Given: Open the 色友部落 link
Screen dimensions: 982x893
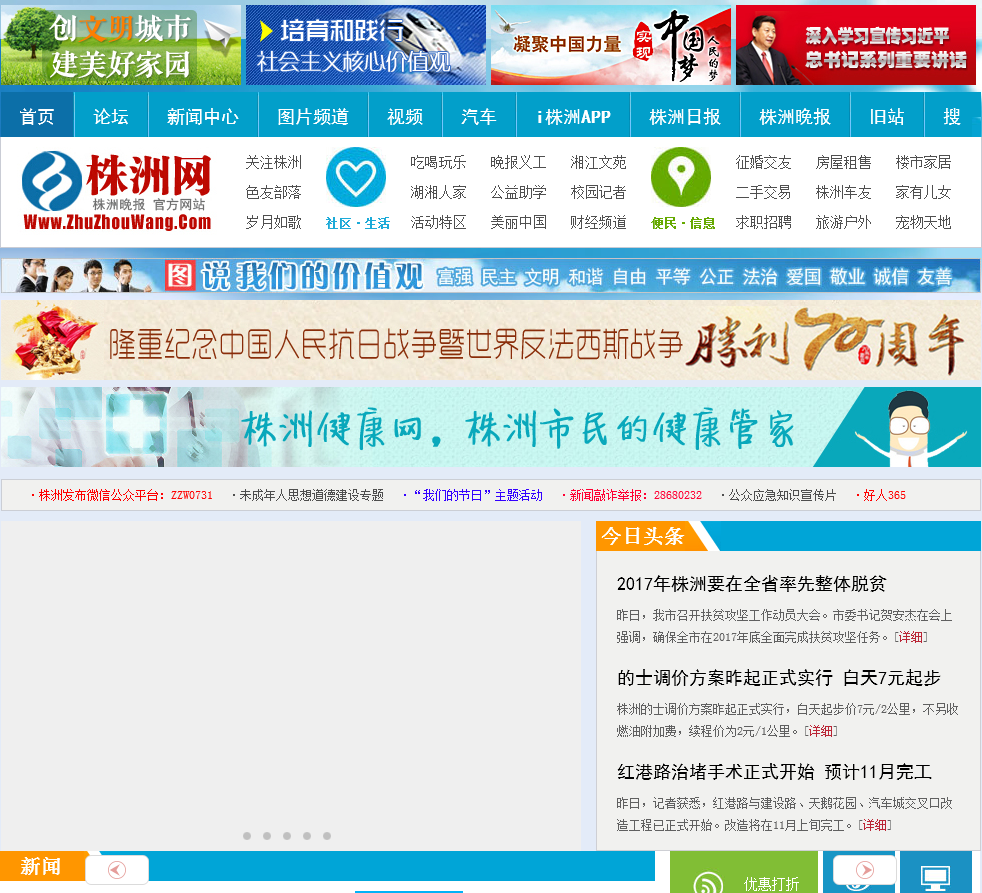Looking at the screenshot, I should [274, 192].
